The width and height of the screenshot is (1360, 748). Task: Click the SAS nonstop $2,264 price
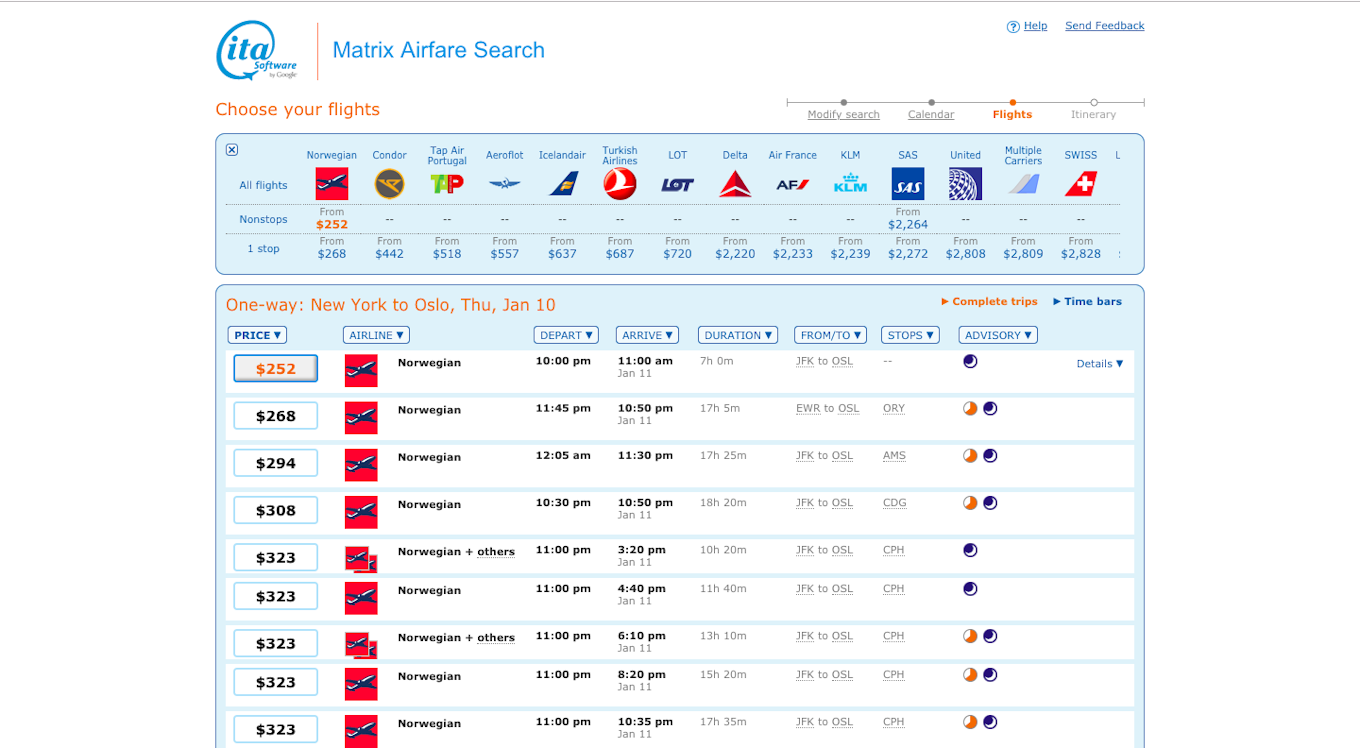pos(908,225)
